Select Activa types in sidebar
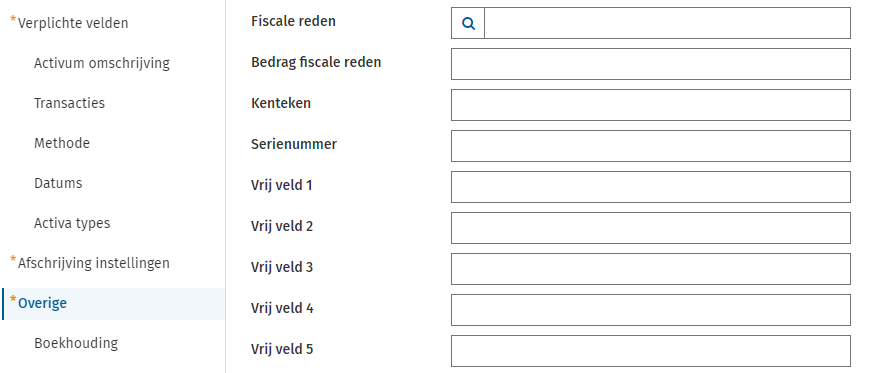Viewport: 879px width, 373px height. pos(72,223)
